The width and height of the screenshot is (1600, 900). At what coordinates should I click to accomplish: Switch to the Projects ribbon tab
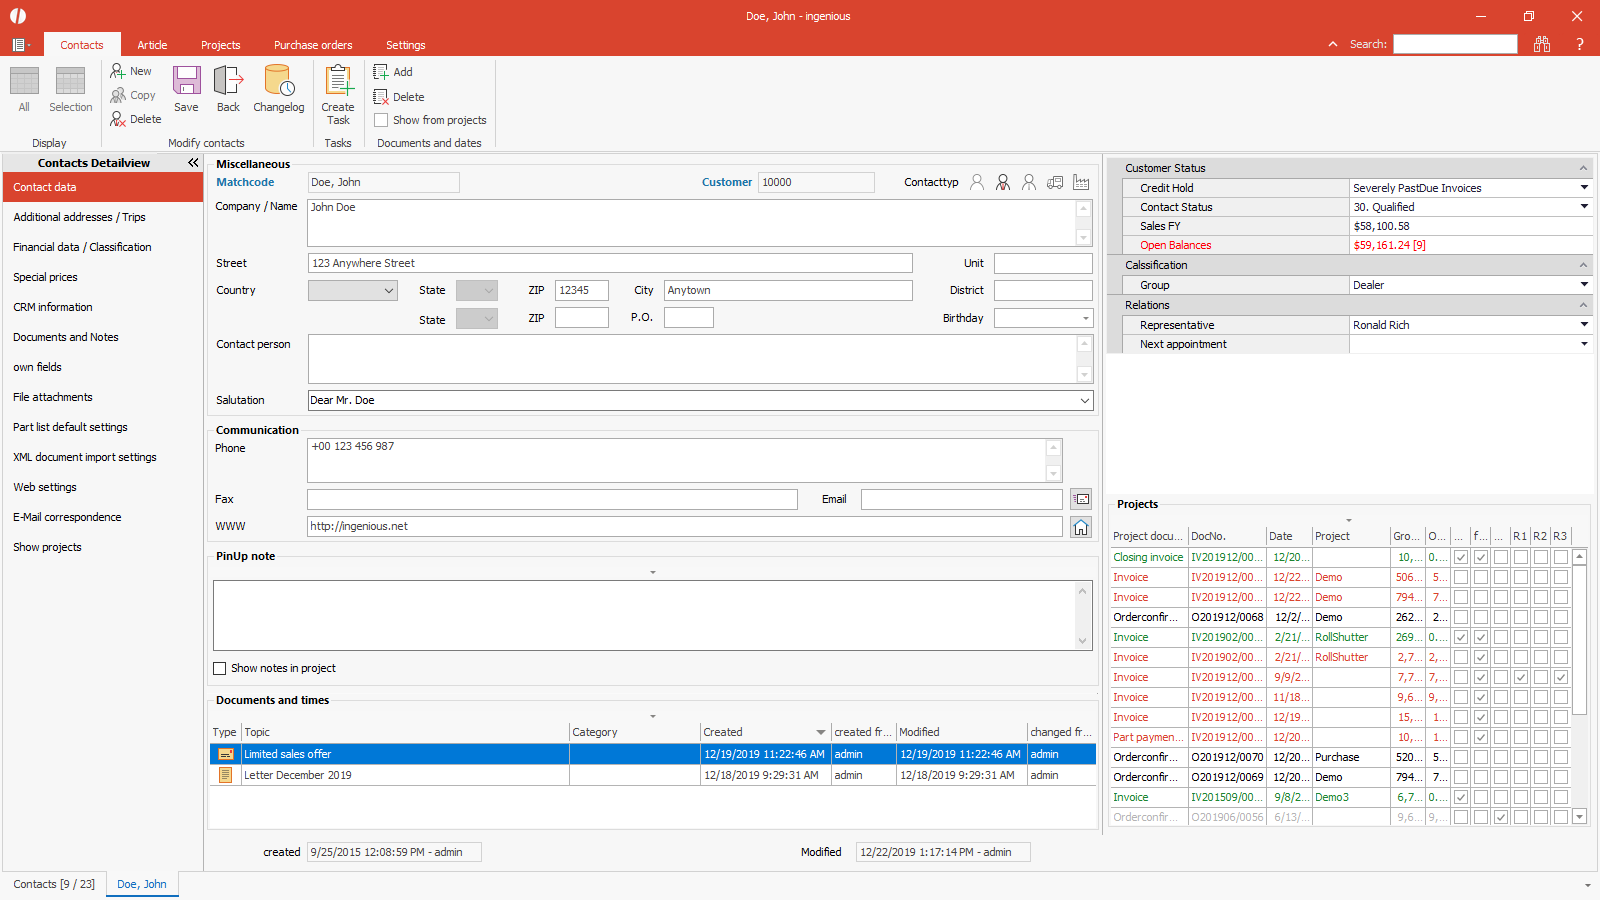220,45
